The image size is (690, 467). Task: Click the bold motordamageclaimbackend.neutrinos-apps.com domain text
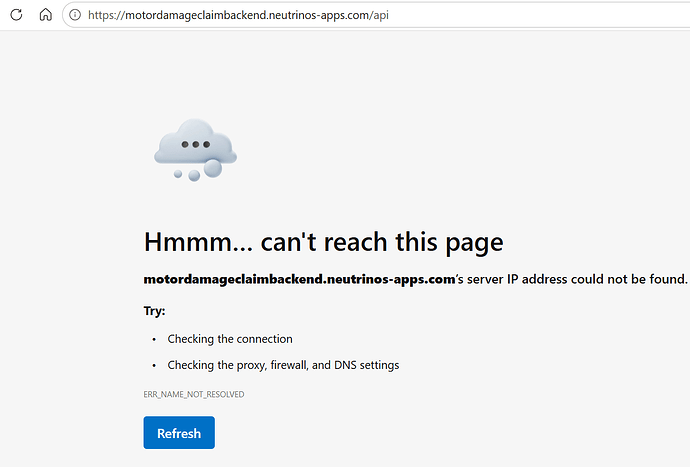click(x=299, y=279)
